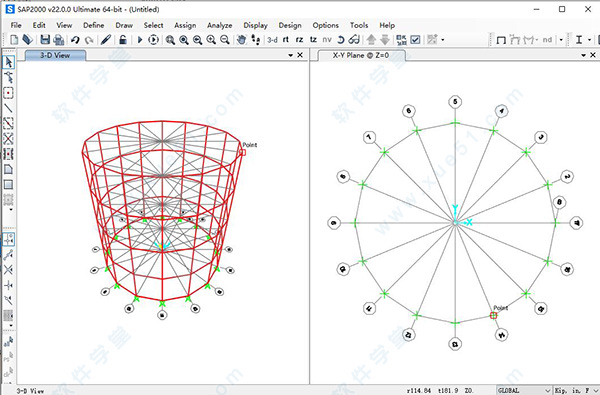Toggle Snap to Points and Grid
This screenshot has width=600, height=395.
[x=8, y=239]
